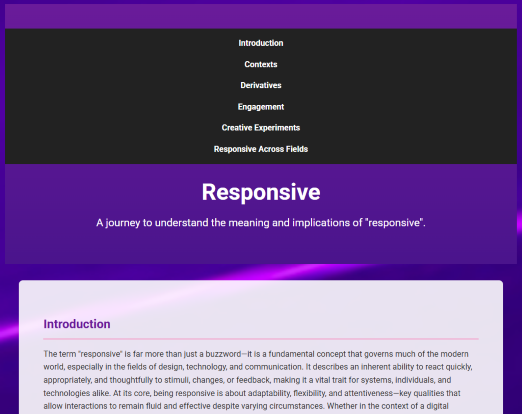Image resolution: width=522 pixels, height=414 pixels.
Task: Navigate to Responsive Across Fields
Action: click(x=261, y=149)
